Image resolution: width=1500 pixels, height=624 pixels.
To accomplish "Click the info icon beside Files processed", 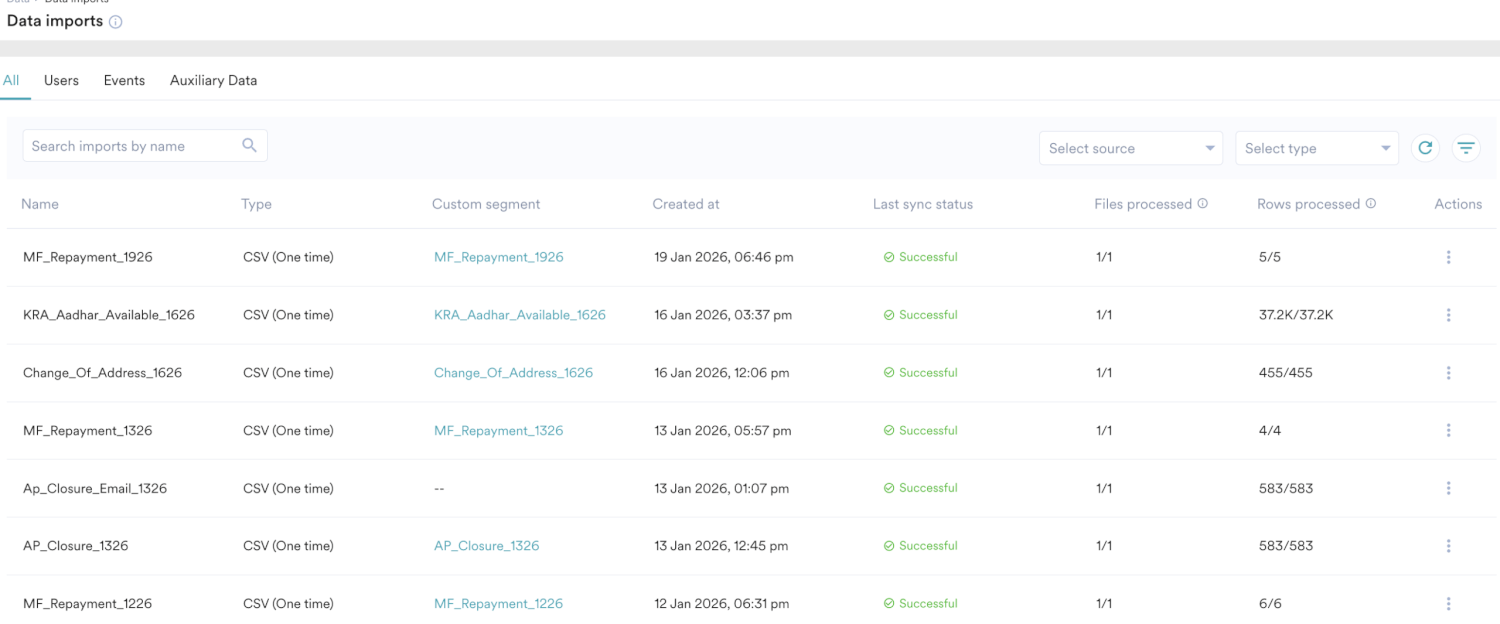I will pos(1203,204).
